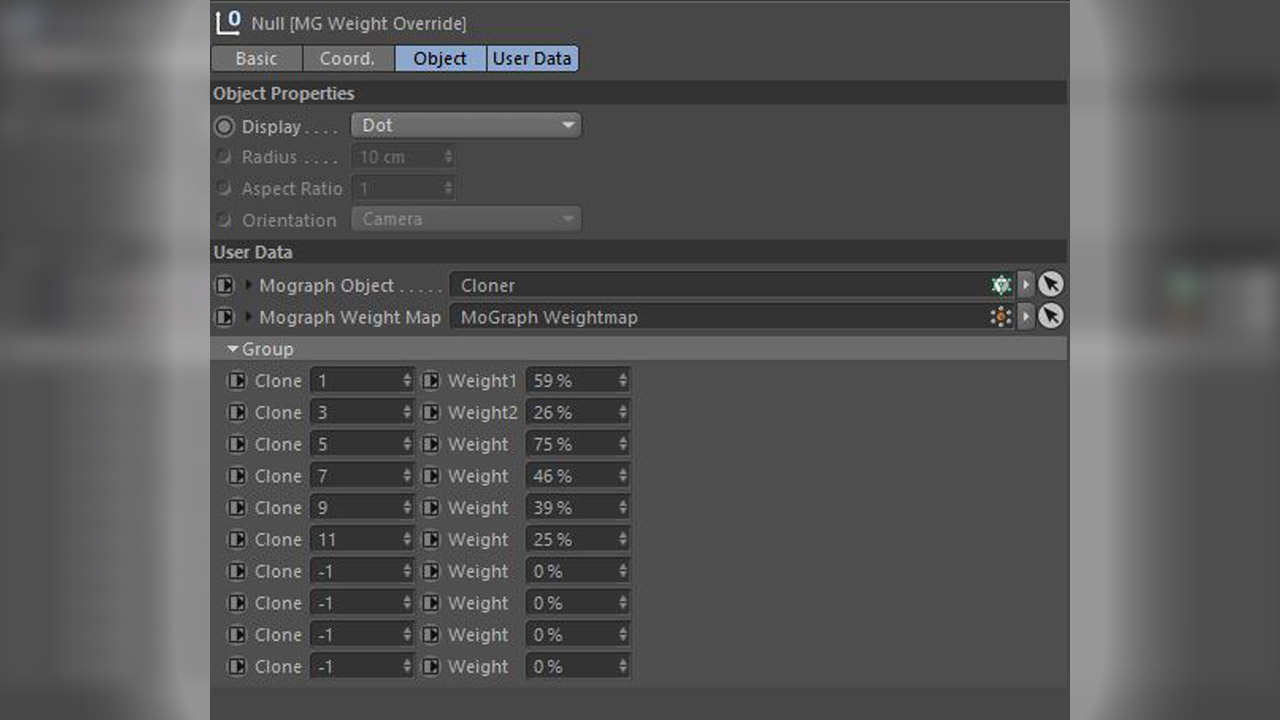Open the Display dropdown showing Dot
Viewport: 1280px width, 720px height.
tap(466, 125)
